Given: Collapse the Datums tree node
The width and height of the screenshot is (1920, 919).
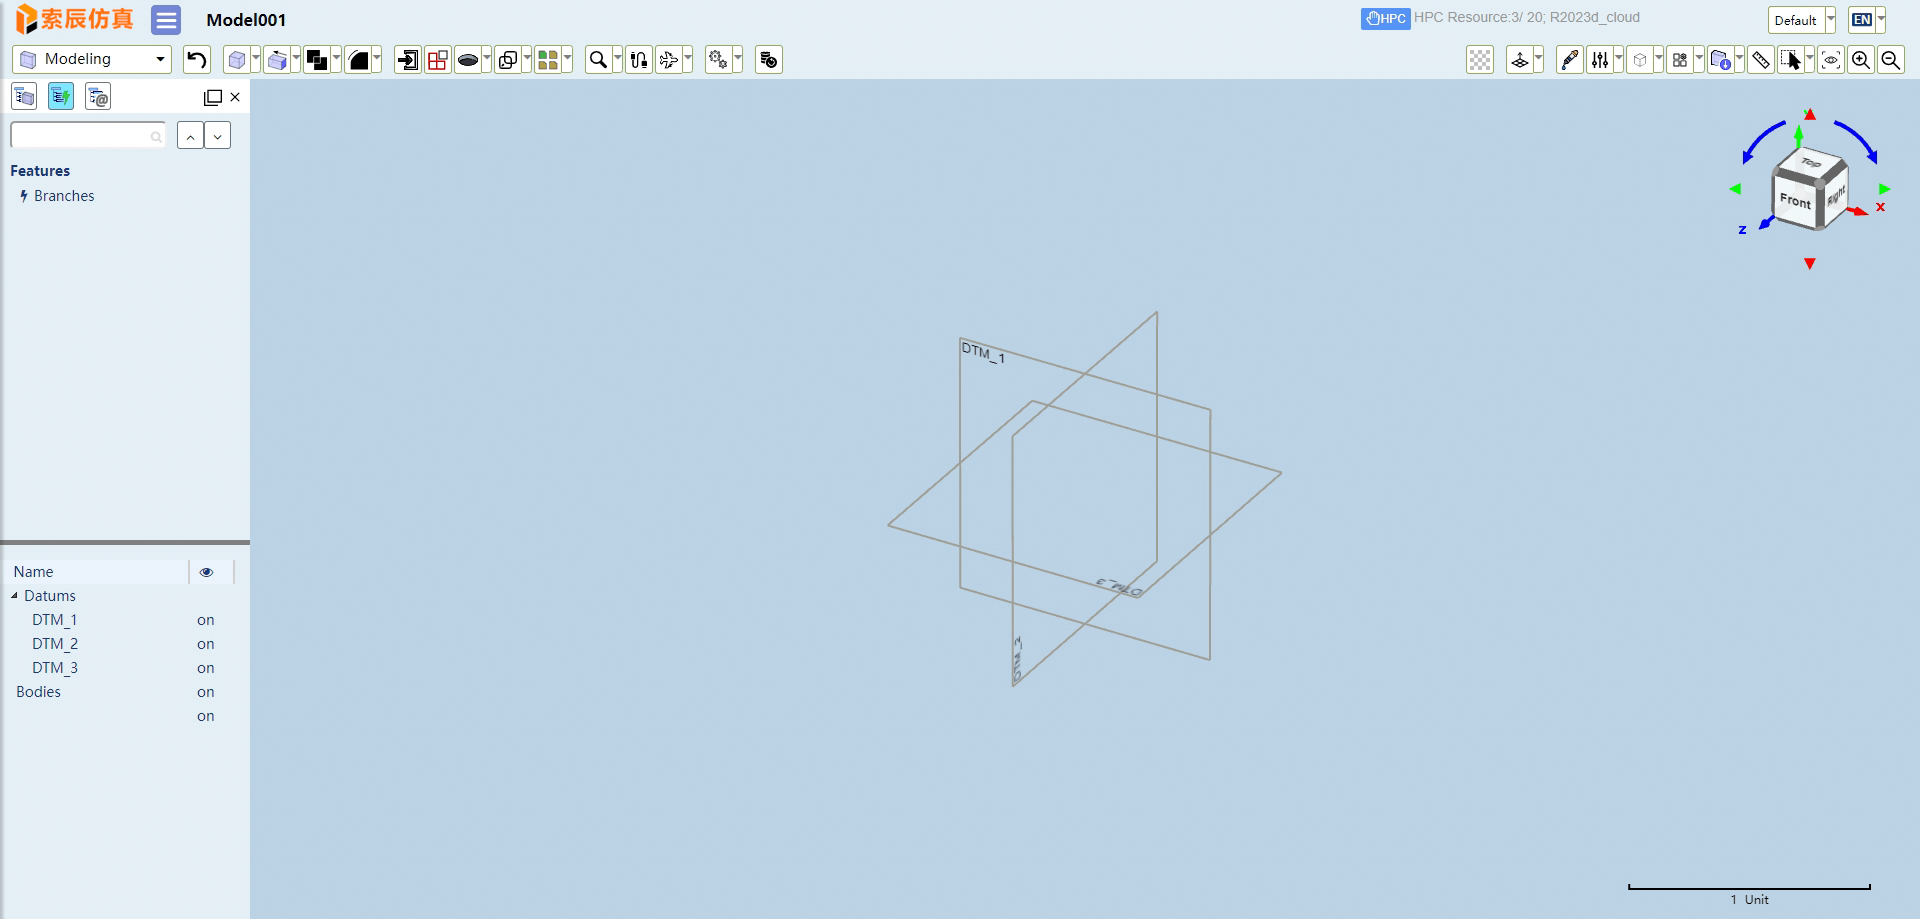Looking at the screenshot, I should click(14, 596).
